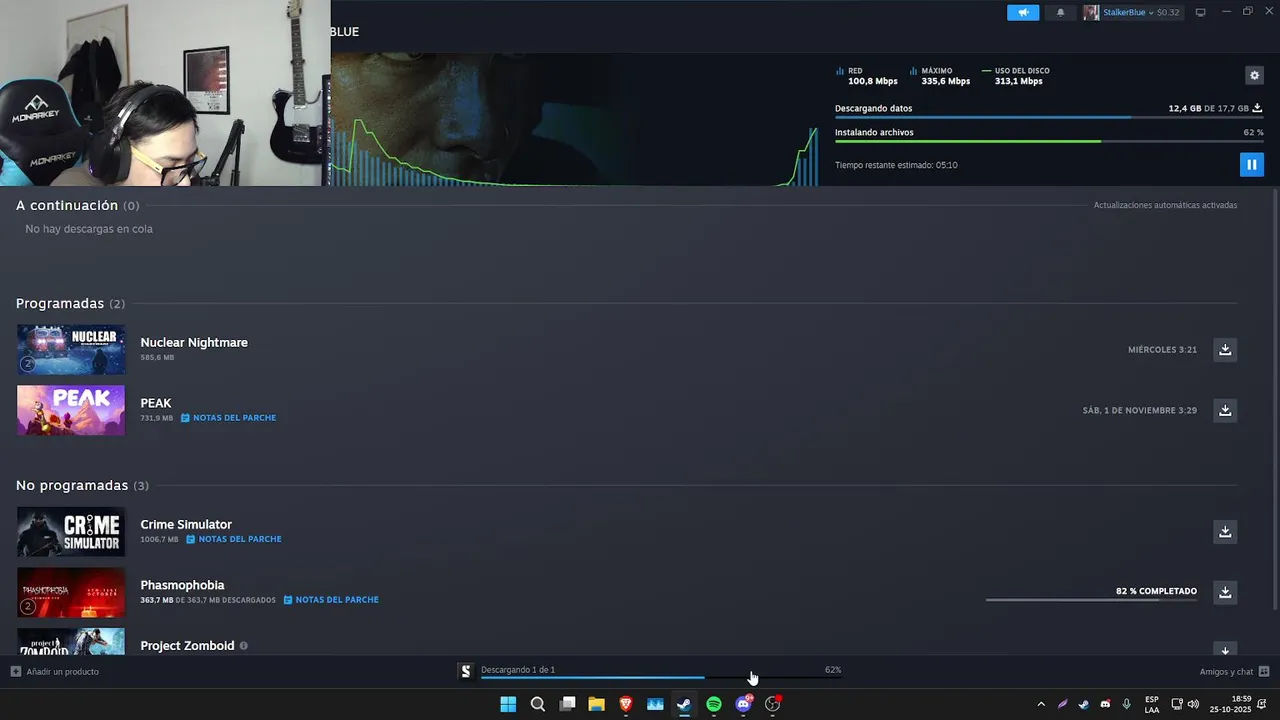Resume Phasmophobia download
The height and width of the screenshot is (720, 1280).
coord(1225,592)
